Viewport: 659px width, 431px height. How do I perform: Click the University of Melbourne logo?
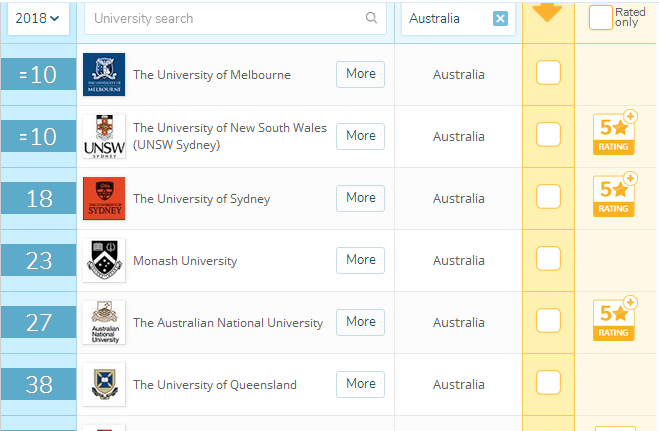(104, 75)
